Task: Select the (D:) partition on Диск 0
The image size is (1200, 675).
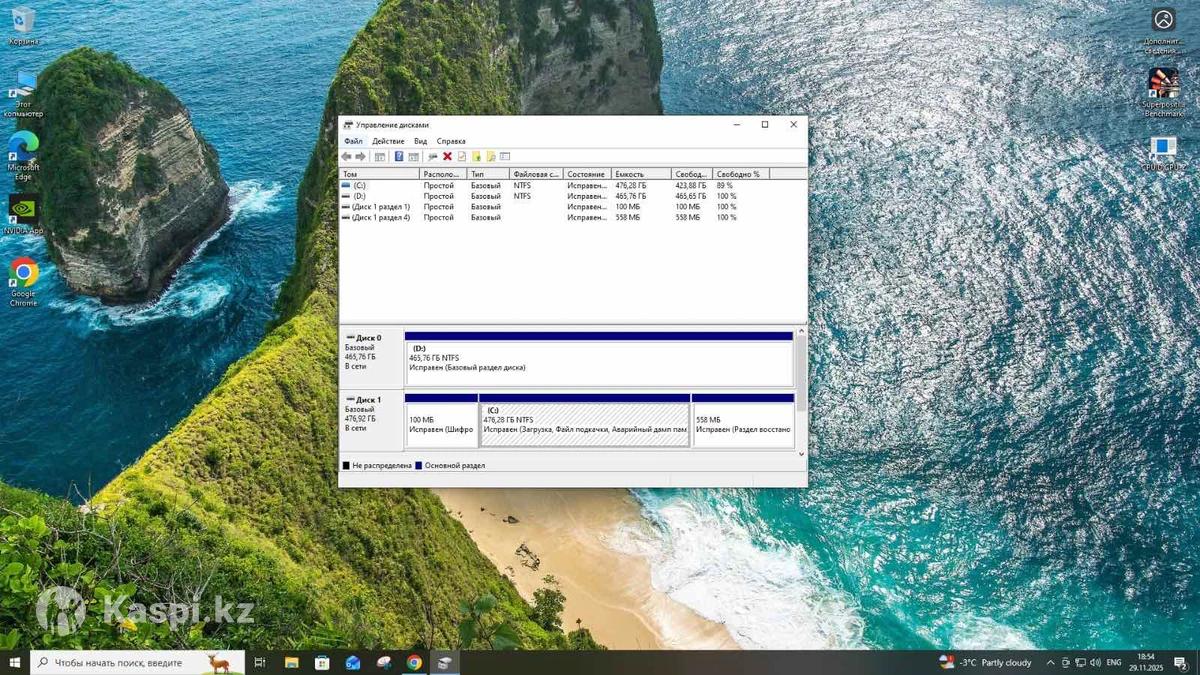Action: pyautogui.click(x=598, y=362)
